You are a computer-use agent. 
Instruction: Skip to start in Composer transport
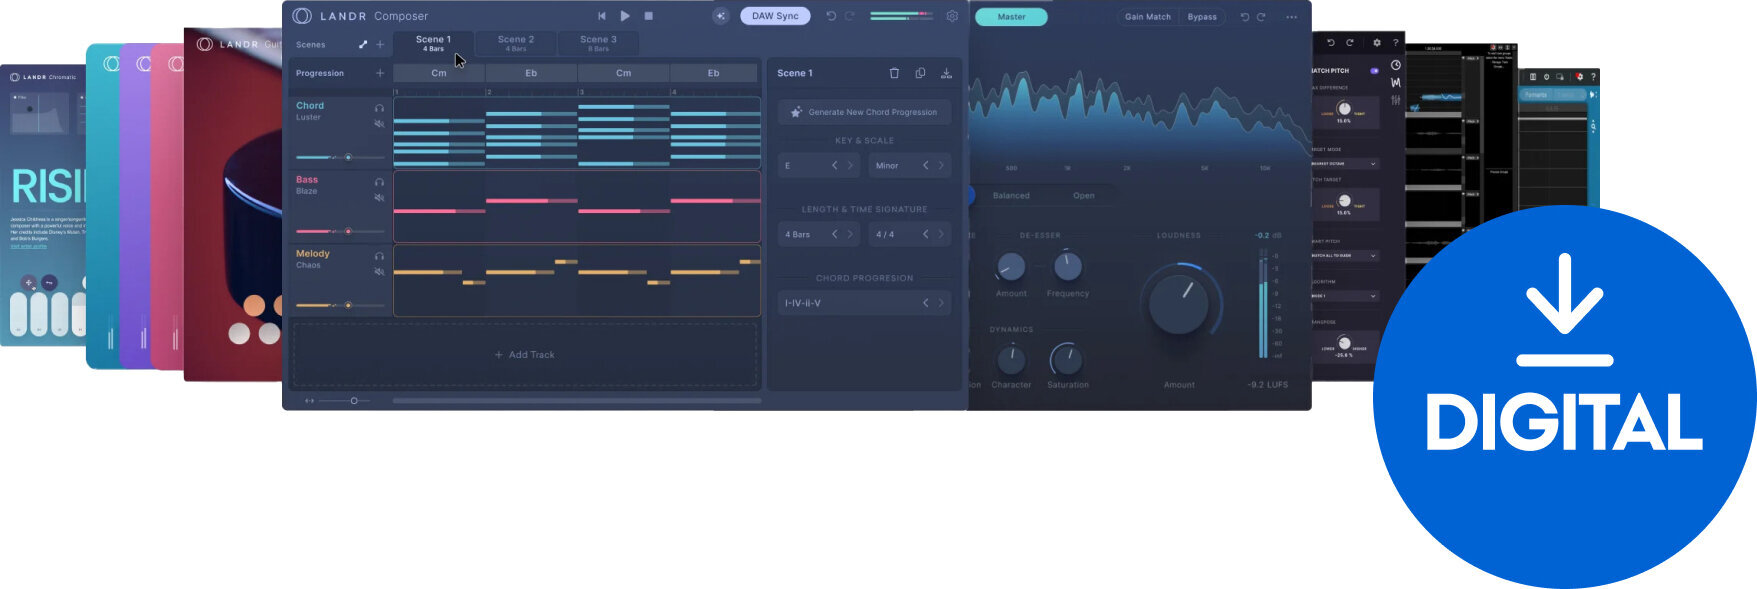point(601,16)
